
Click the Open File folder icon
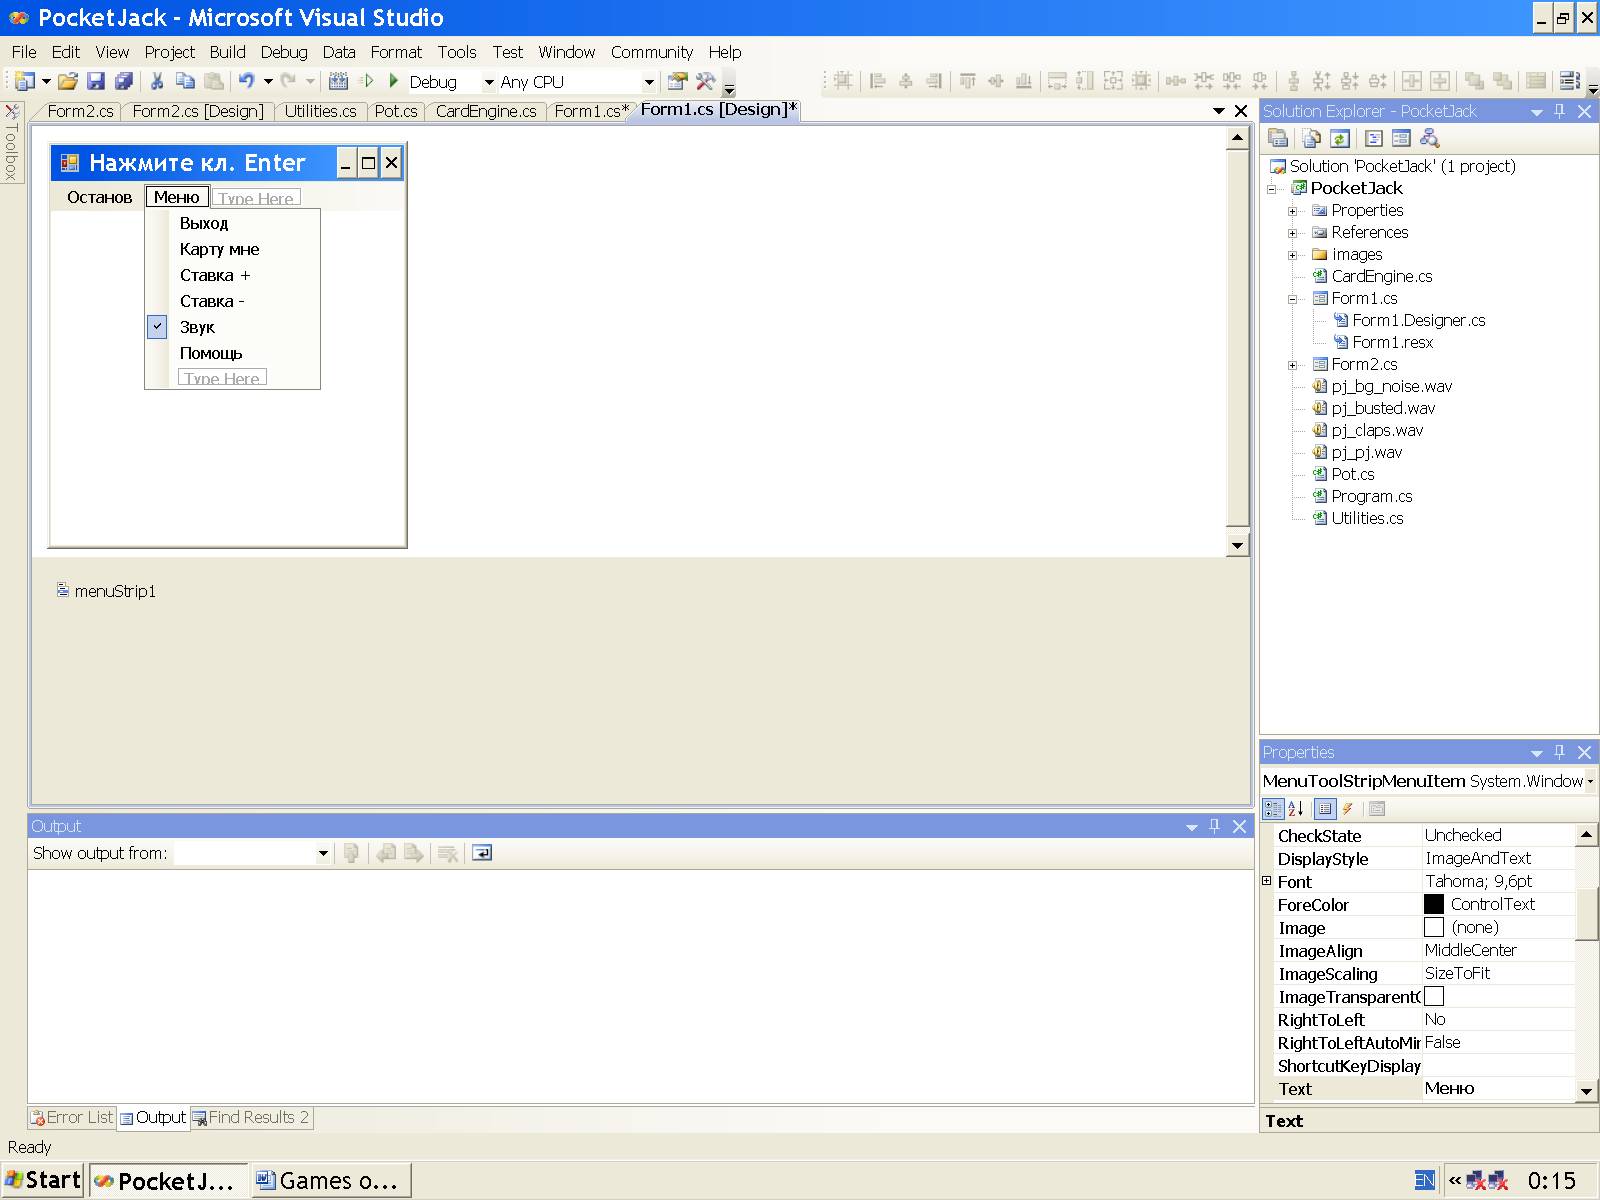point(67,82)
